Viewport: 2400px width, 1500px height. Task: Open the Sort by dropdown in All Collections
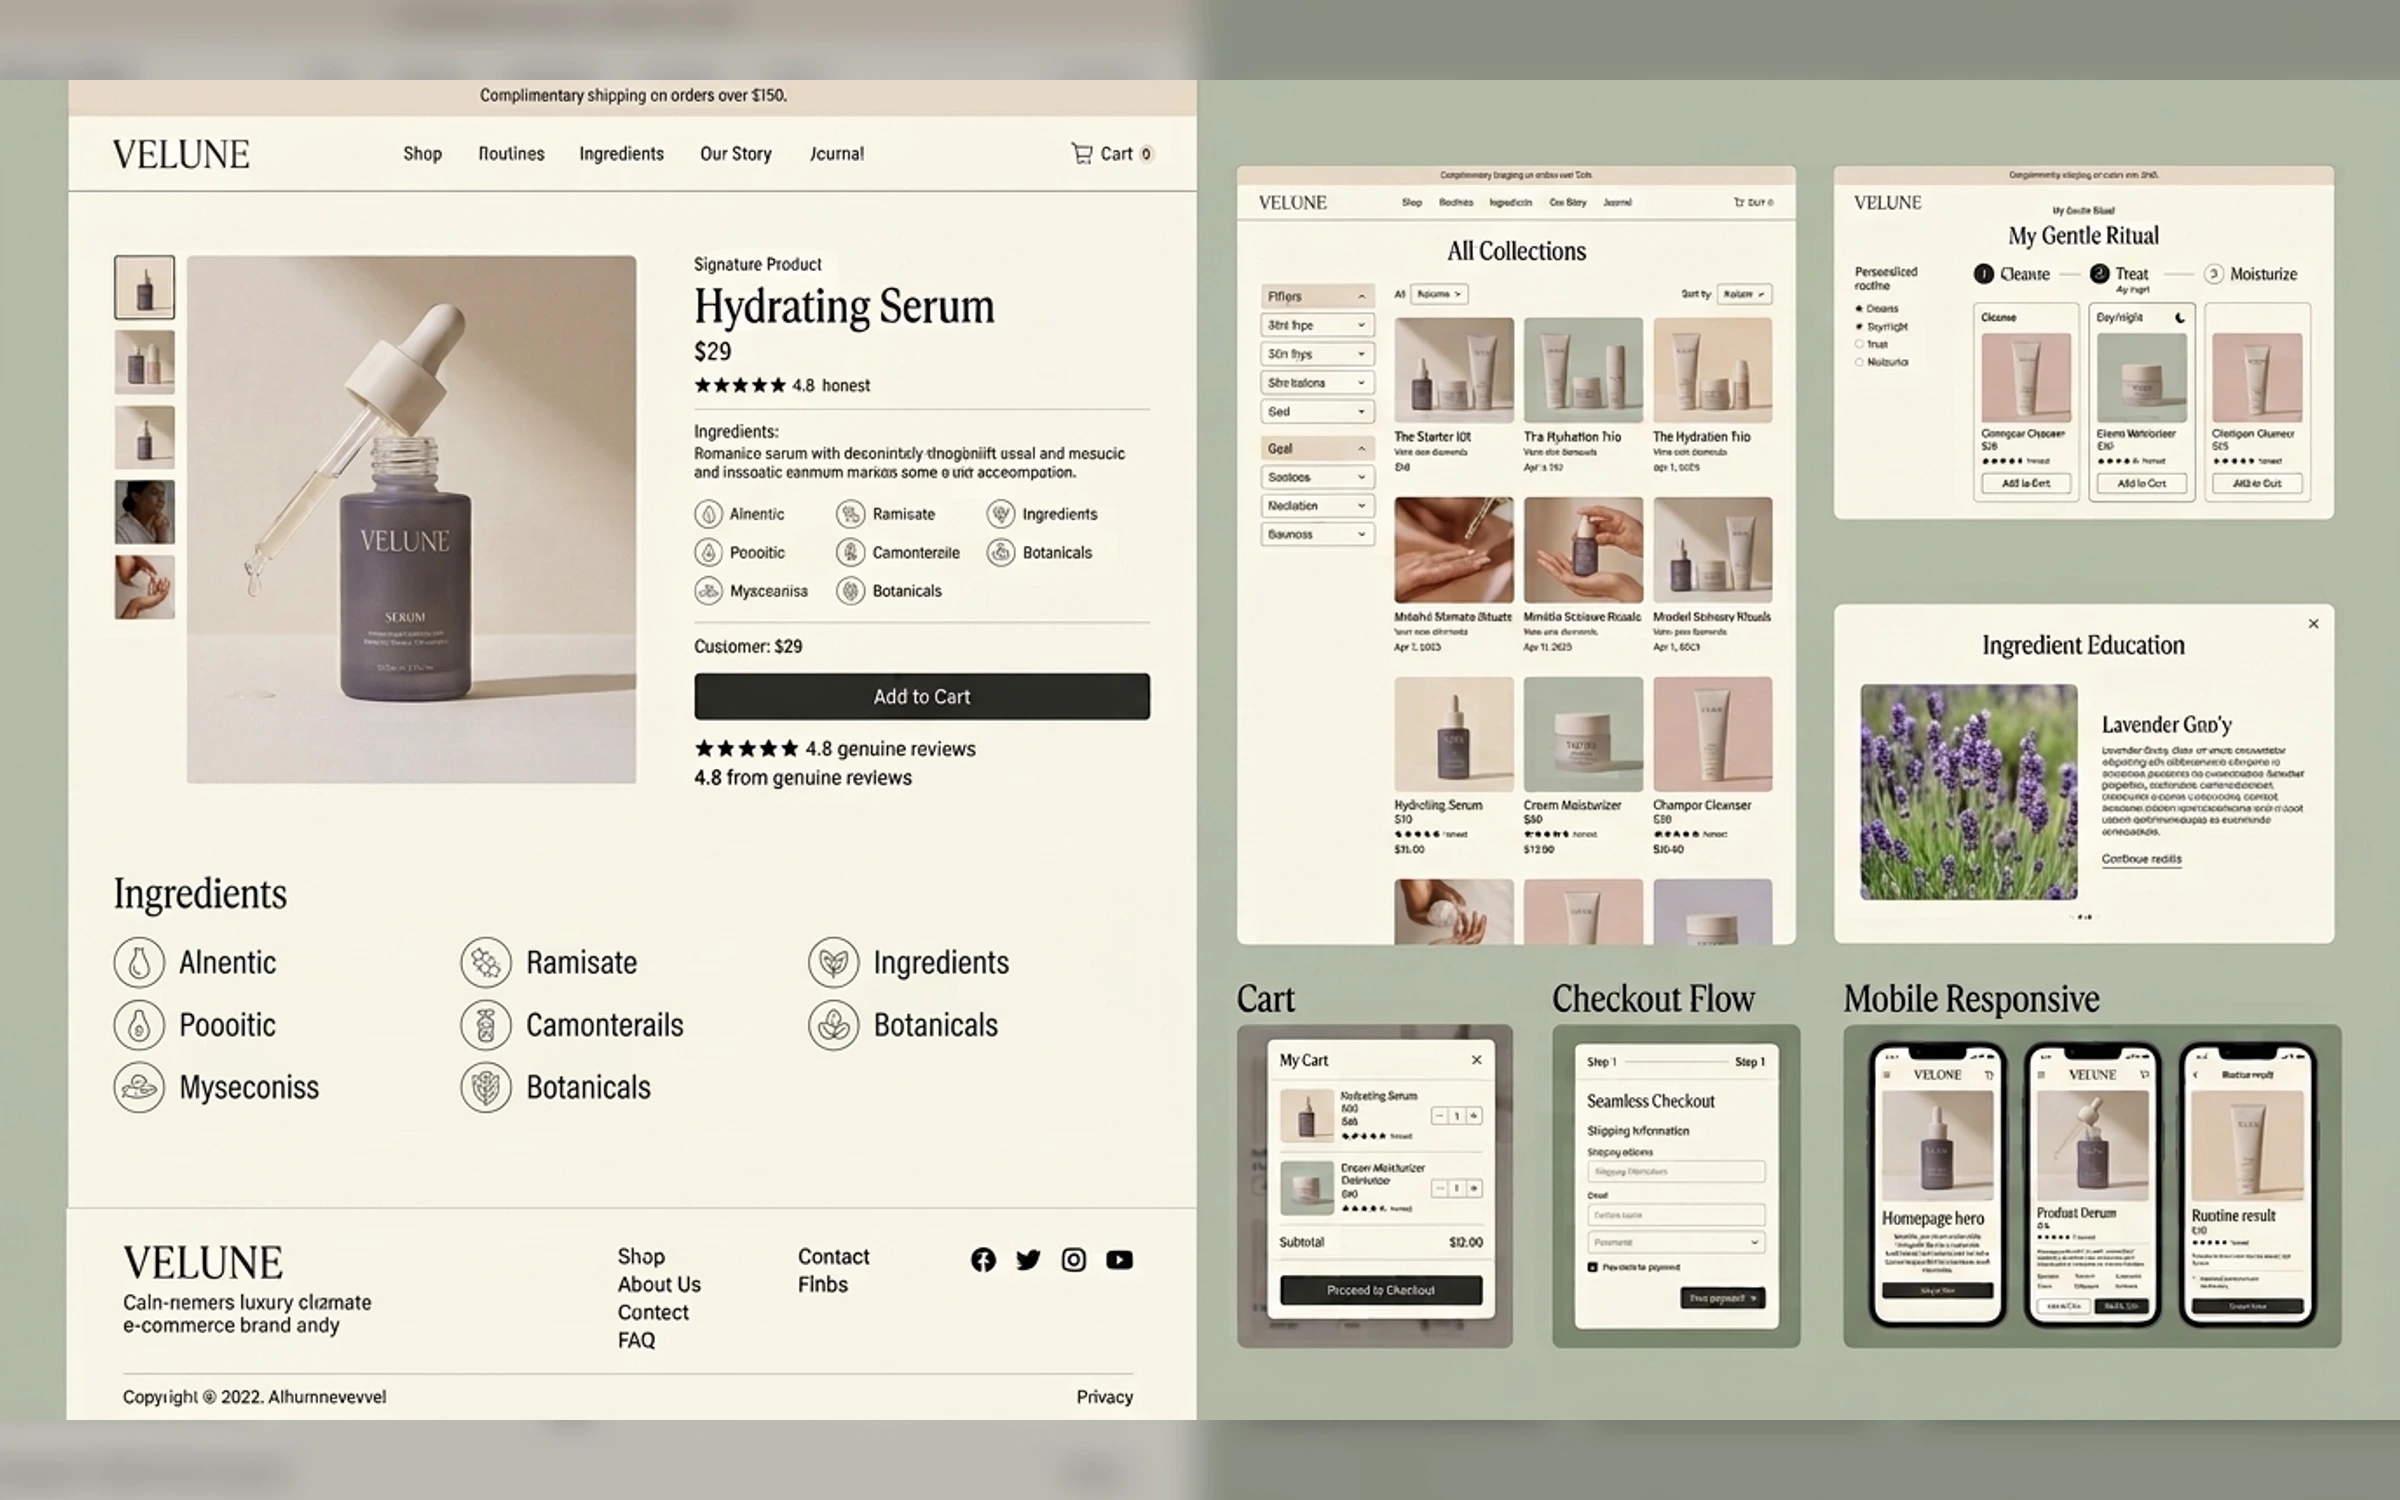point(1744,294)
